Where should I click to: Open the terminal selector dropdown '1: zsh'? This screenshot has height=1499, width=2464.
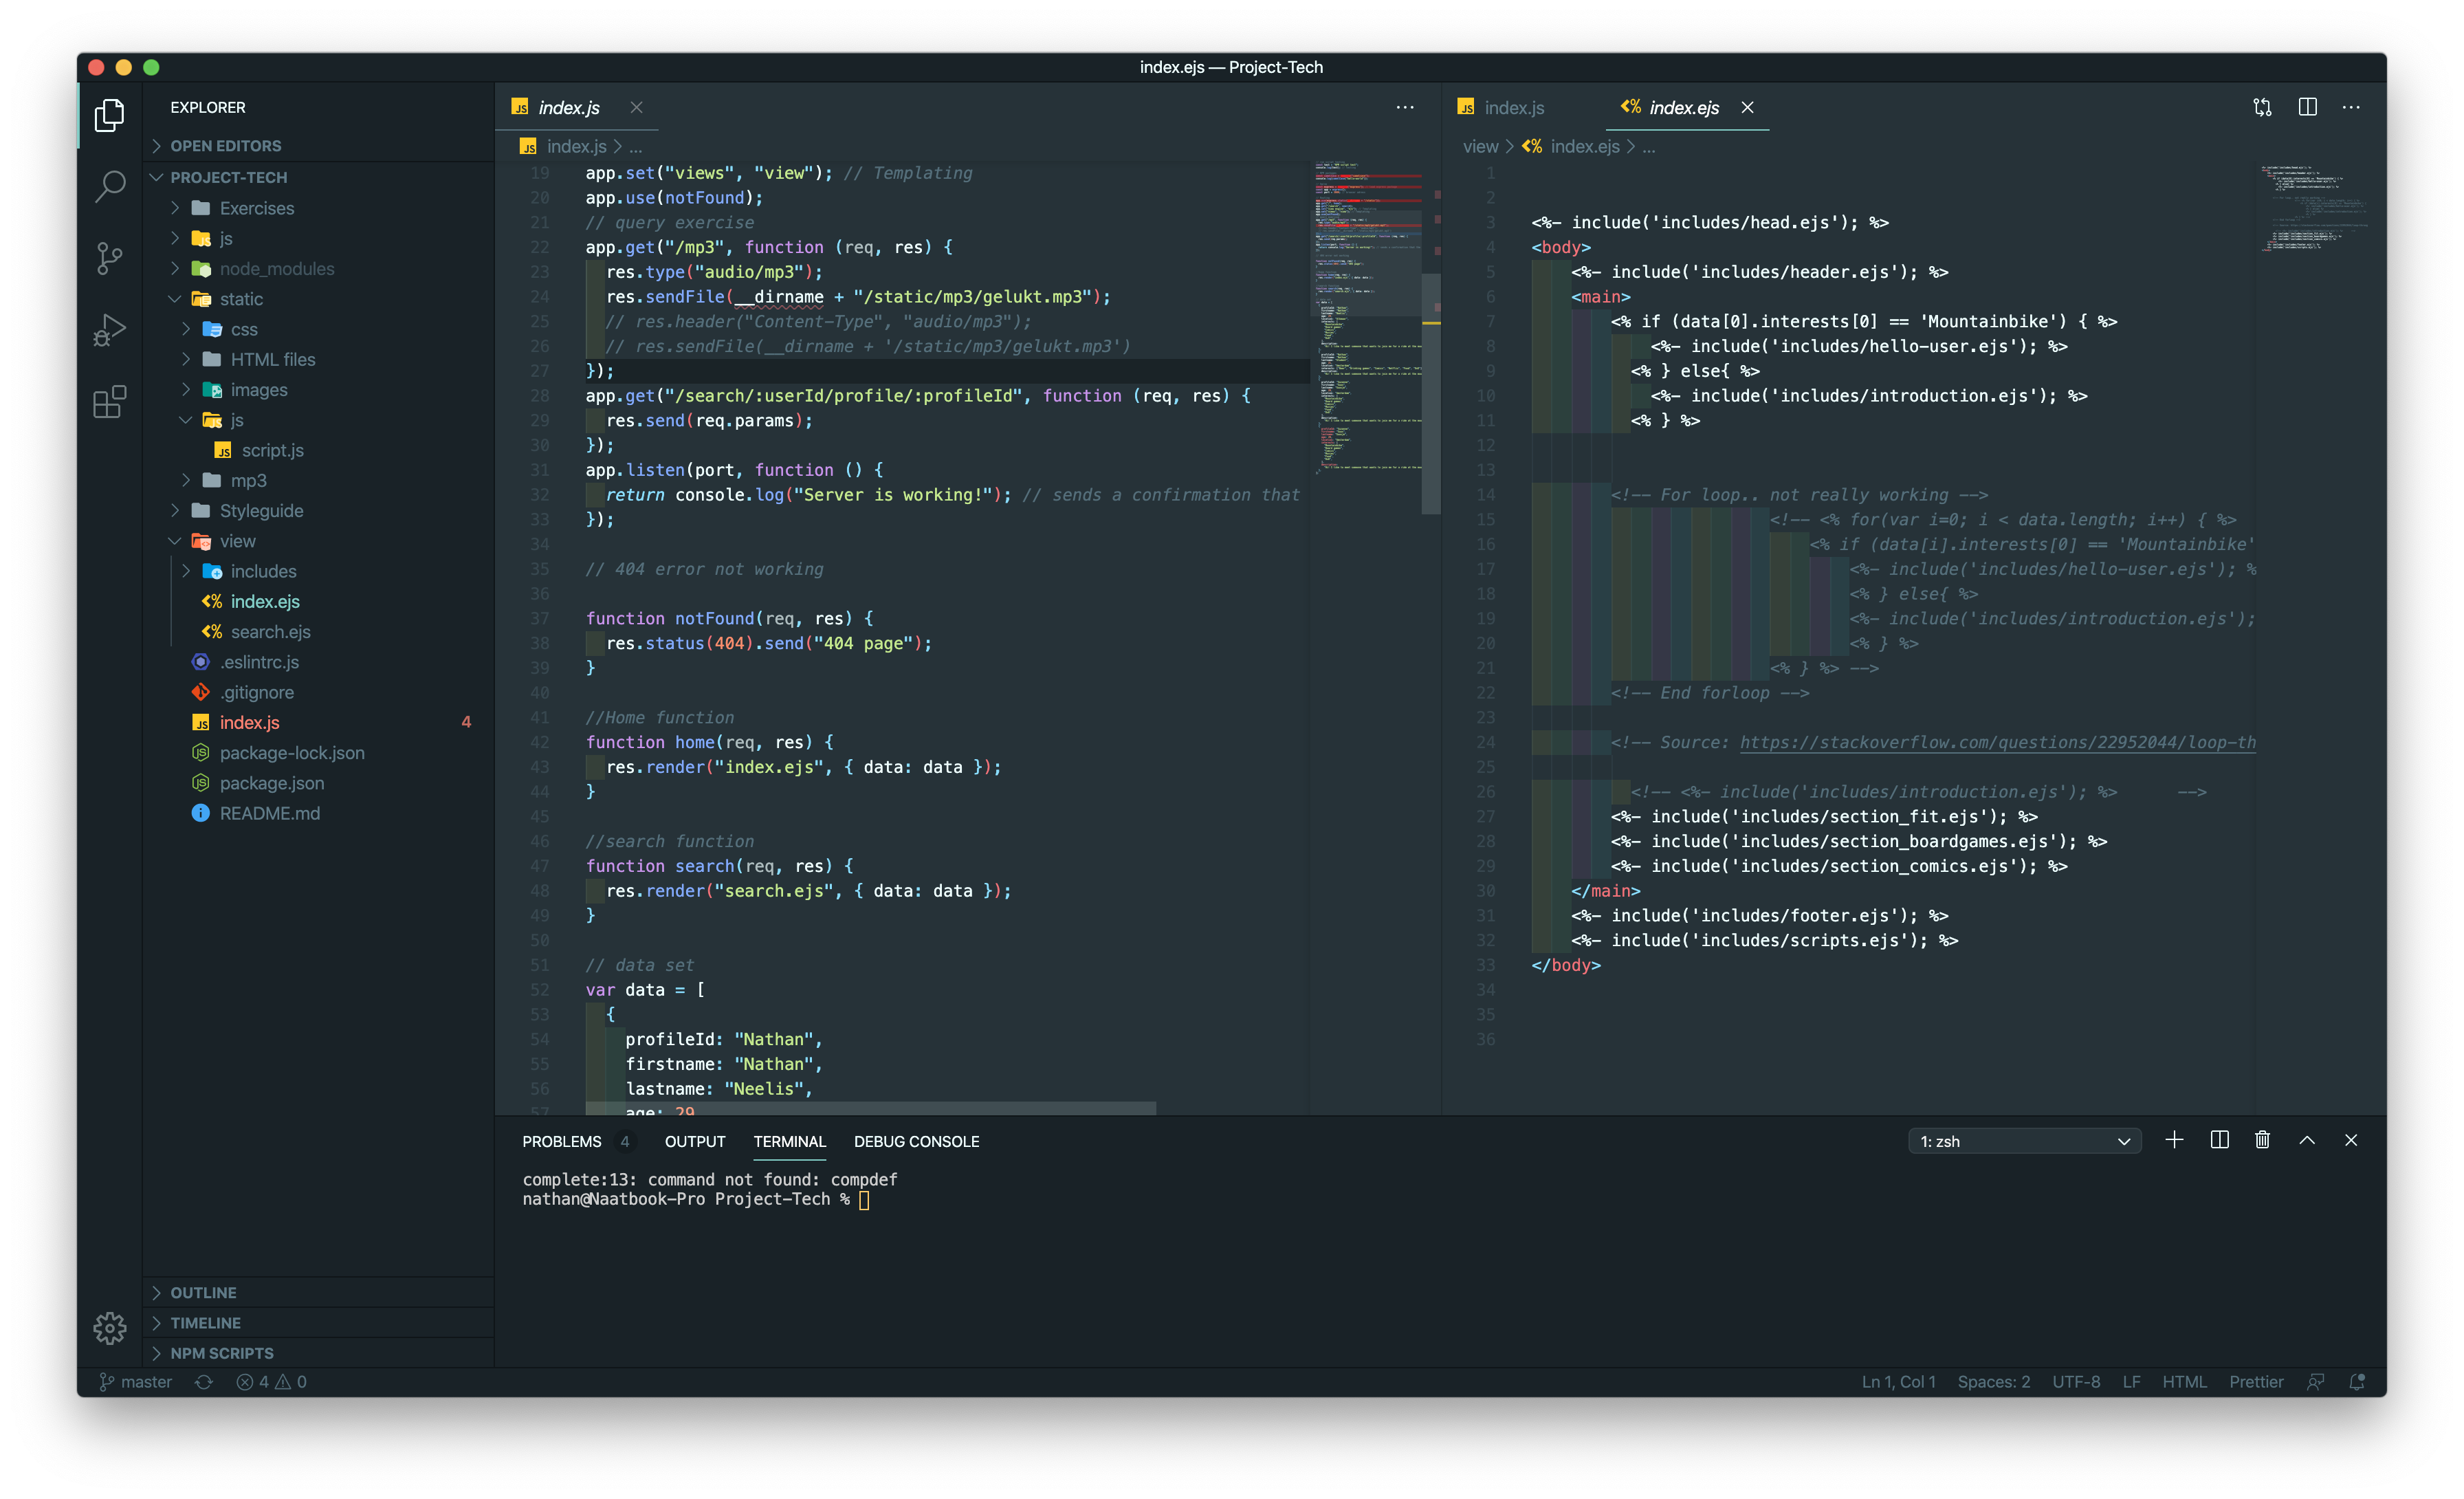click(x=2024, y=1141)
